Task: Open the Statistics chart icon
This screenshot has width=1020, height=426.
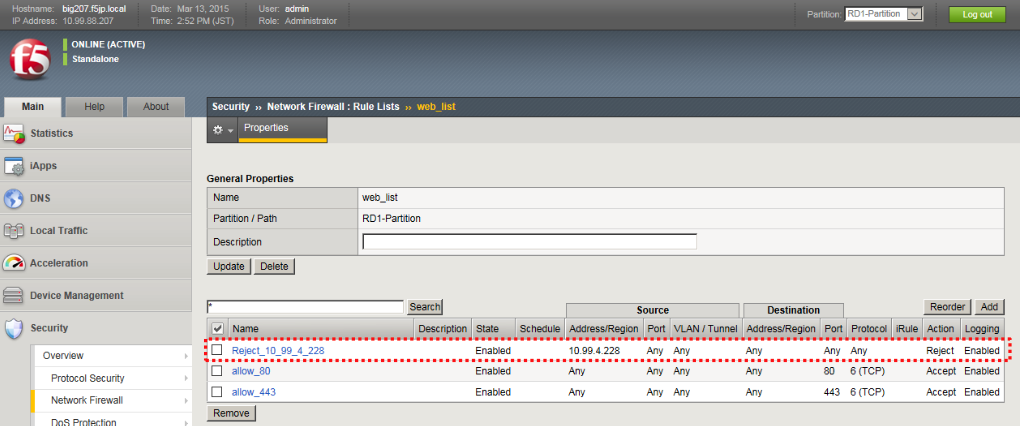Action: click(x=14, y=133)
